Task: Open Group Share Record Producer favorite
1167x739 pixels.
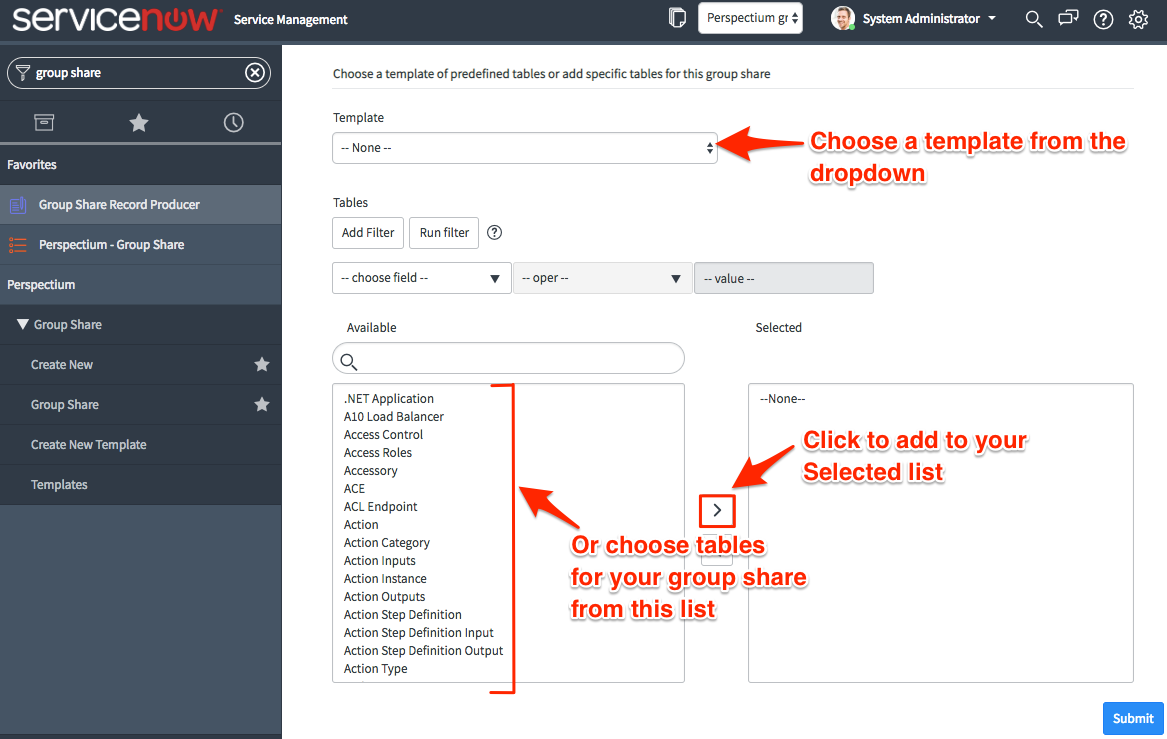Action: click(x=141, y=205)
